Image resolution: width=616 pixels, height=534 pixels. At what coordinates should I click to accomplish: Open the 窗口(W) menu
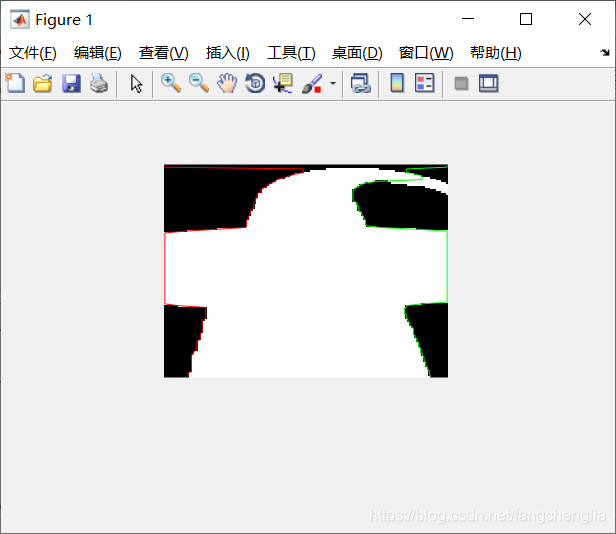426,53
